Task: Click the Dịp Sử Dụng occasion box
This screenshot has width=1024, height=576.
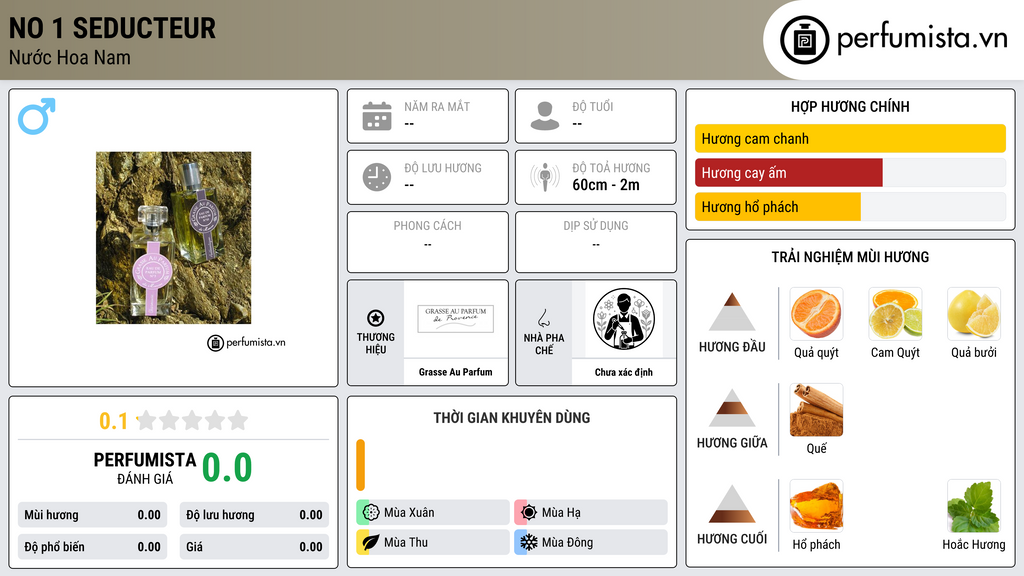Action: (596, 242)
